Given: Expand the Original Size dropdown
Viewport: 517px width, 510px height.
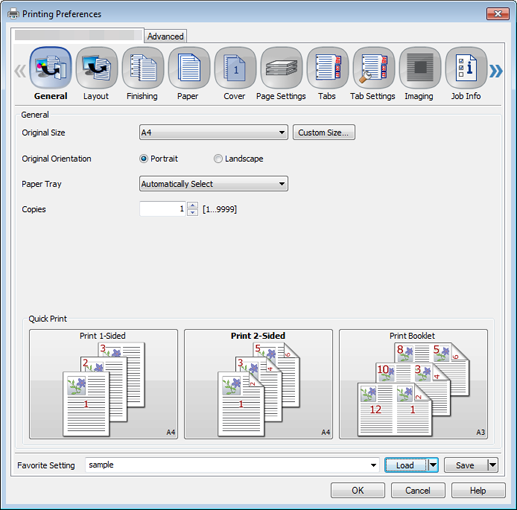Looking at the screenshot, I should pyautogui.click(x=213, y=132).
